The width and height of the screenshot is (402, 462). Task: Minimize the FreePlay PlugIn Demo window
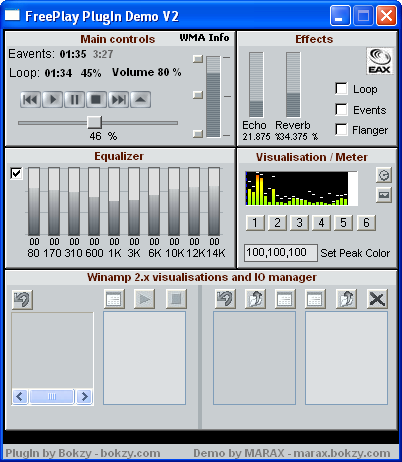point(340,15)
